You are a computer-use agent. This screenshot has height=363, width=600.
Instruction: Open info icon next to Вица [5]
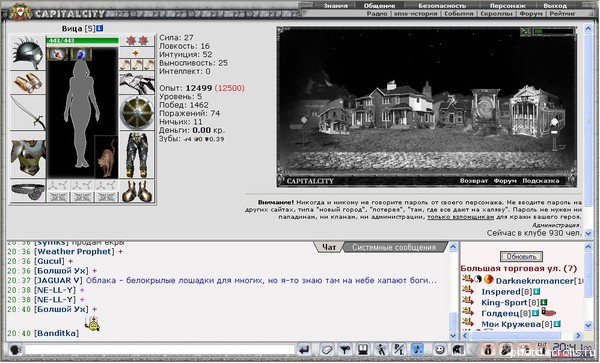click(100, 28)
